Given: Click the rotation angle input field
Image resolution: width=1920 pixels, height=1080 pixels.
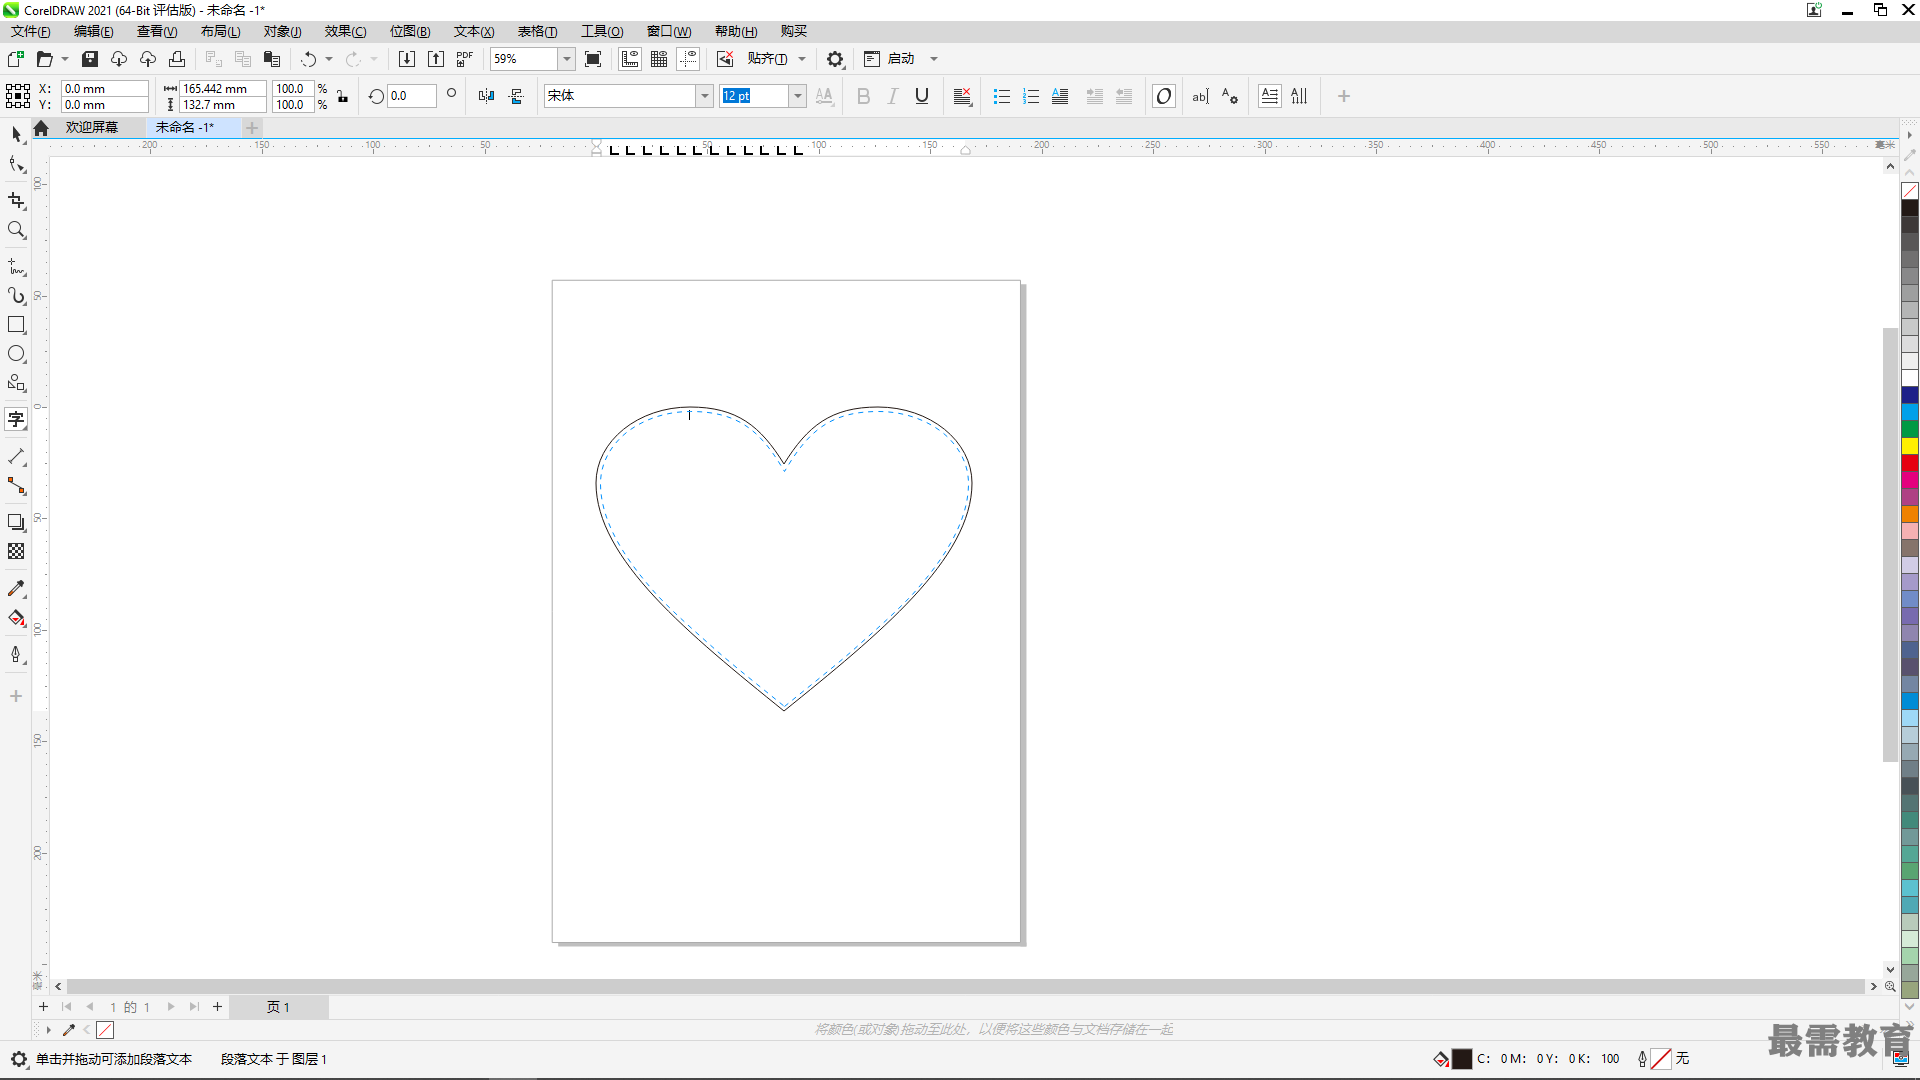Looking at the screenshot, I should point(412,96).
